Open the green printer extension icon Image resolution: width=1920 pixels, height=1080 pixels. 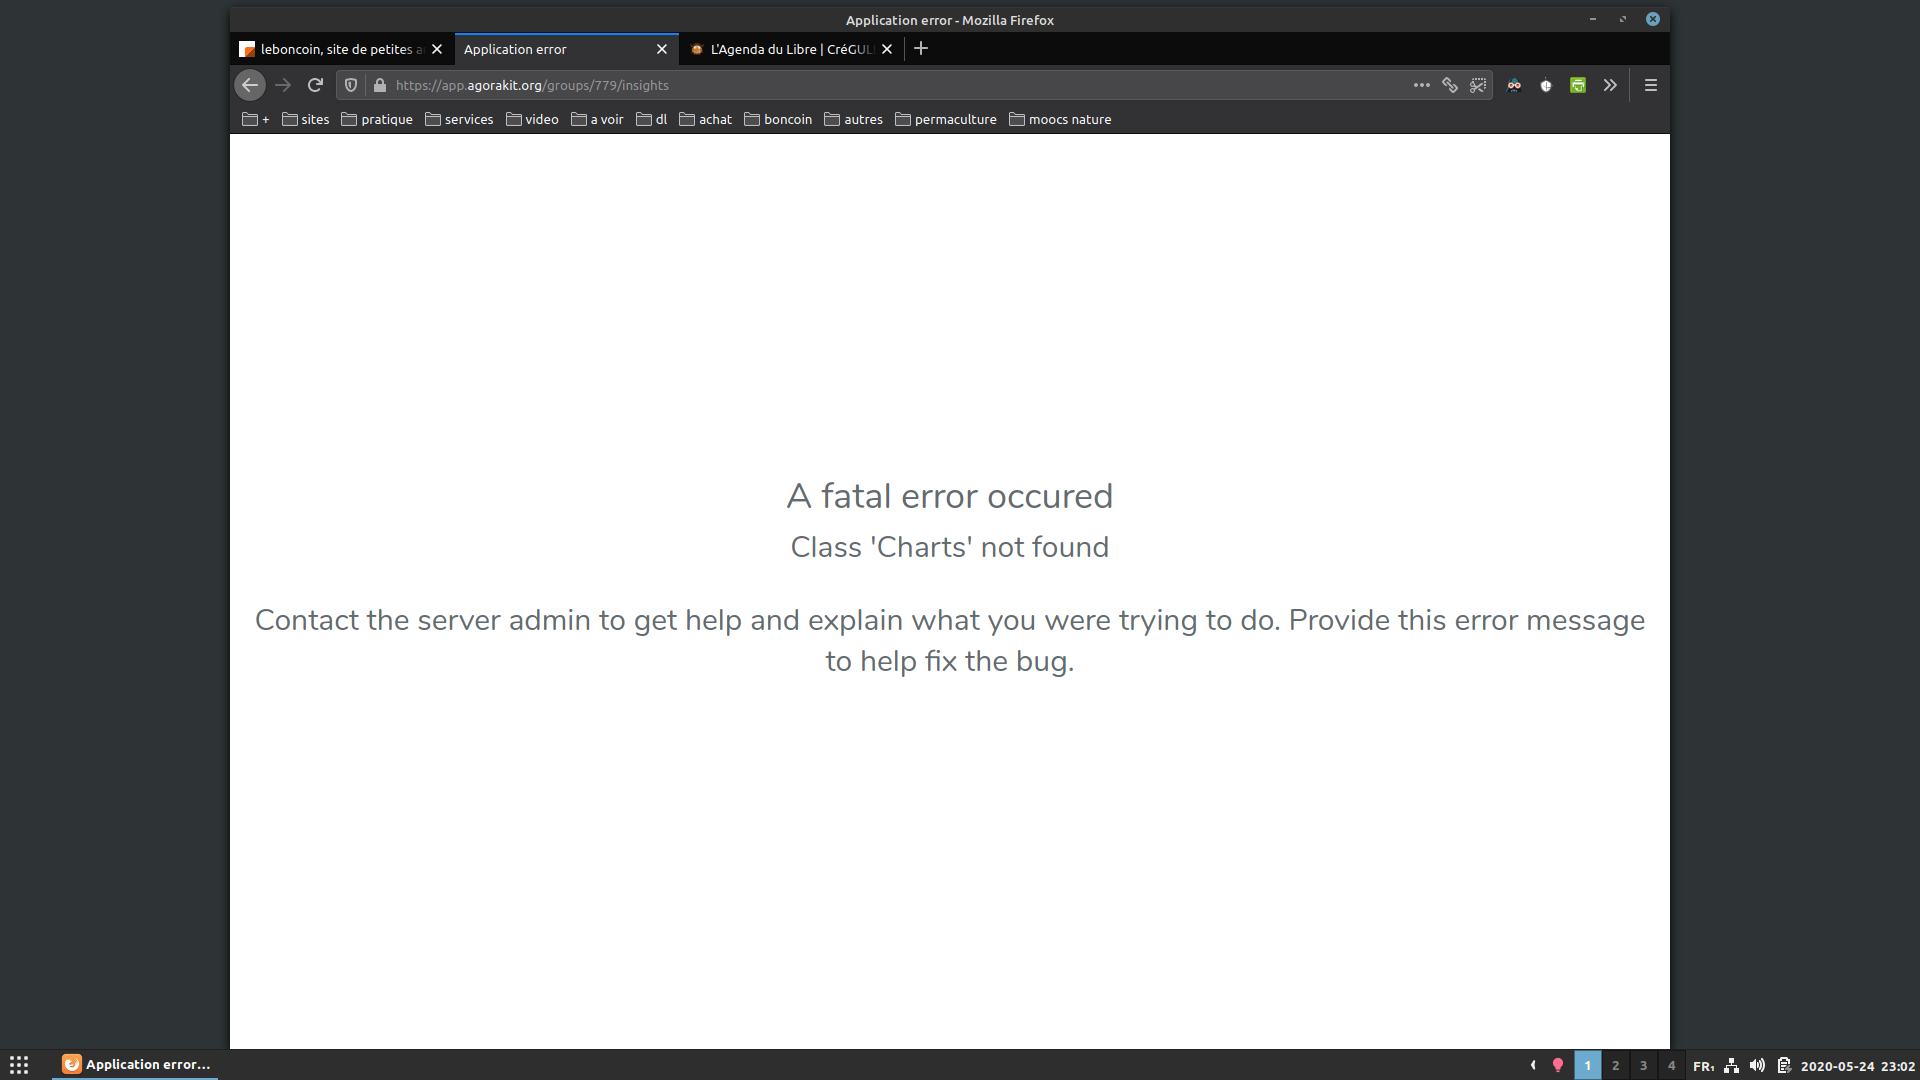pos(1578,85)
